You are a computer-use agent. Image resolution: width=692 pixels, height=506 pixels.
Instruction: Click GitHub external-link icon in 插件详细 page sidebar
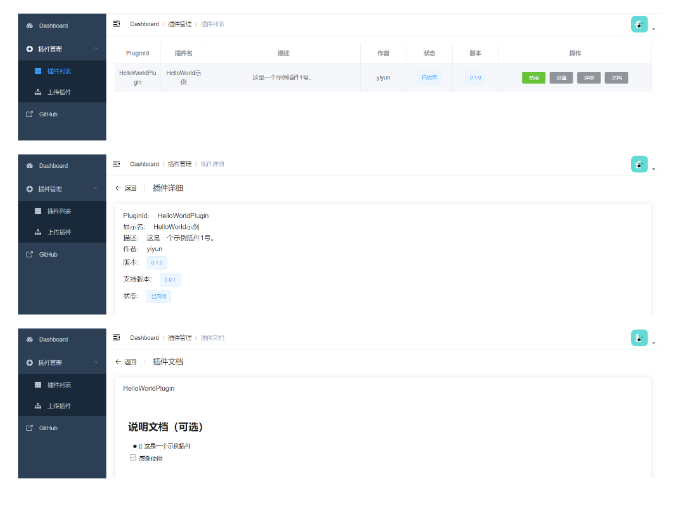click(30, 255)
